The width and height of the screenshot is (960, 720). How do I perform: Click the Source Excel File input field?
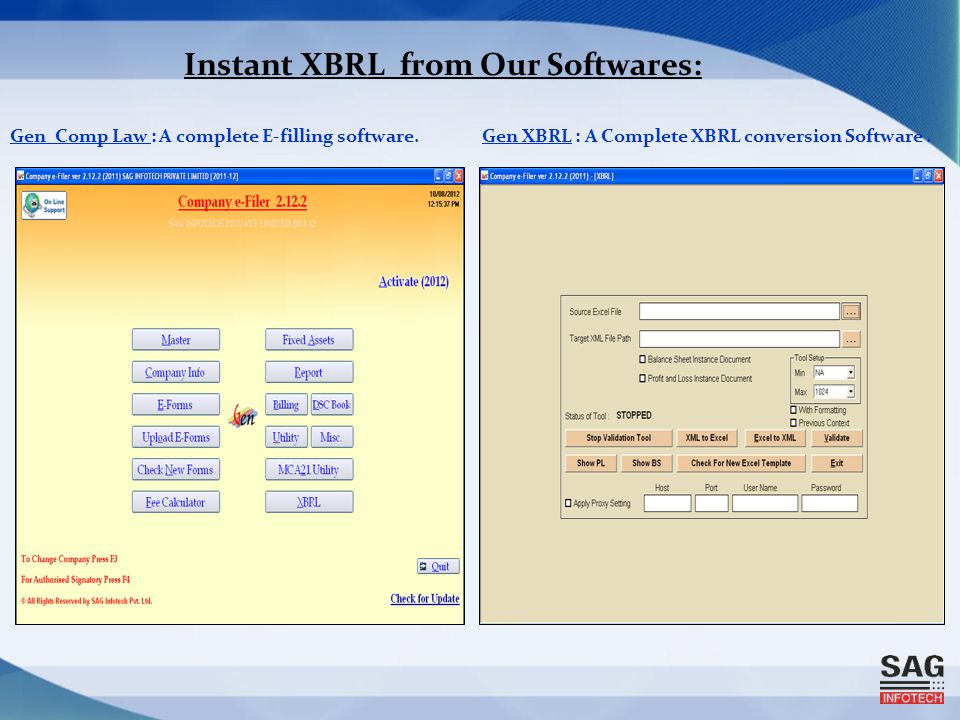pyautogui.click(x=739, y=312)
